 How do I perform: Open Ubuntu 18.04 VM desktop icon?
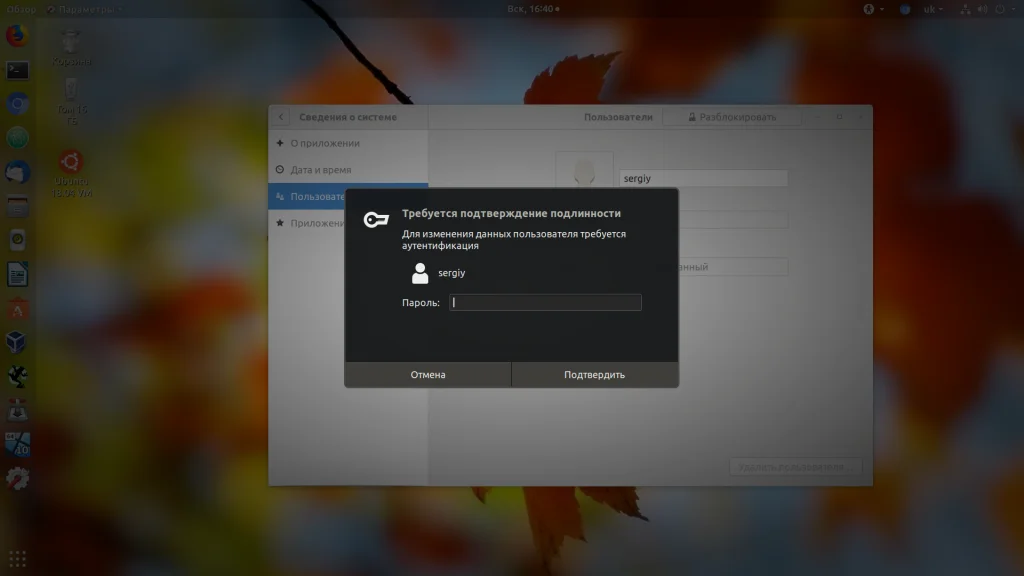click(x=71, y=174)
